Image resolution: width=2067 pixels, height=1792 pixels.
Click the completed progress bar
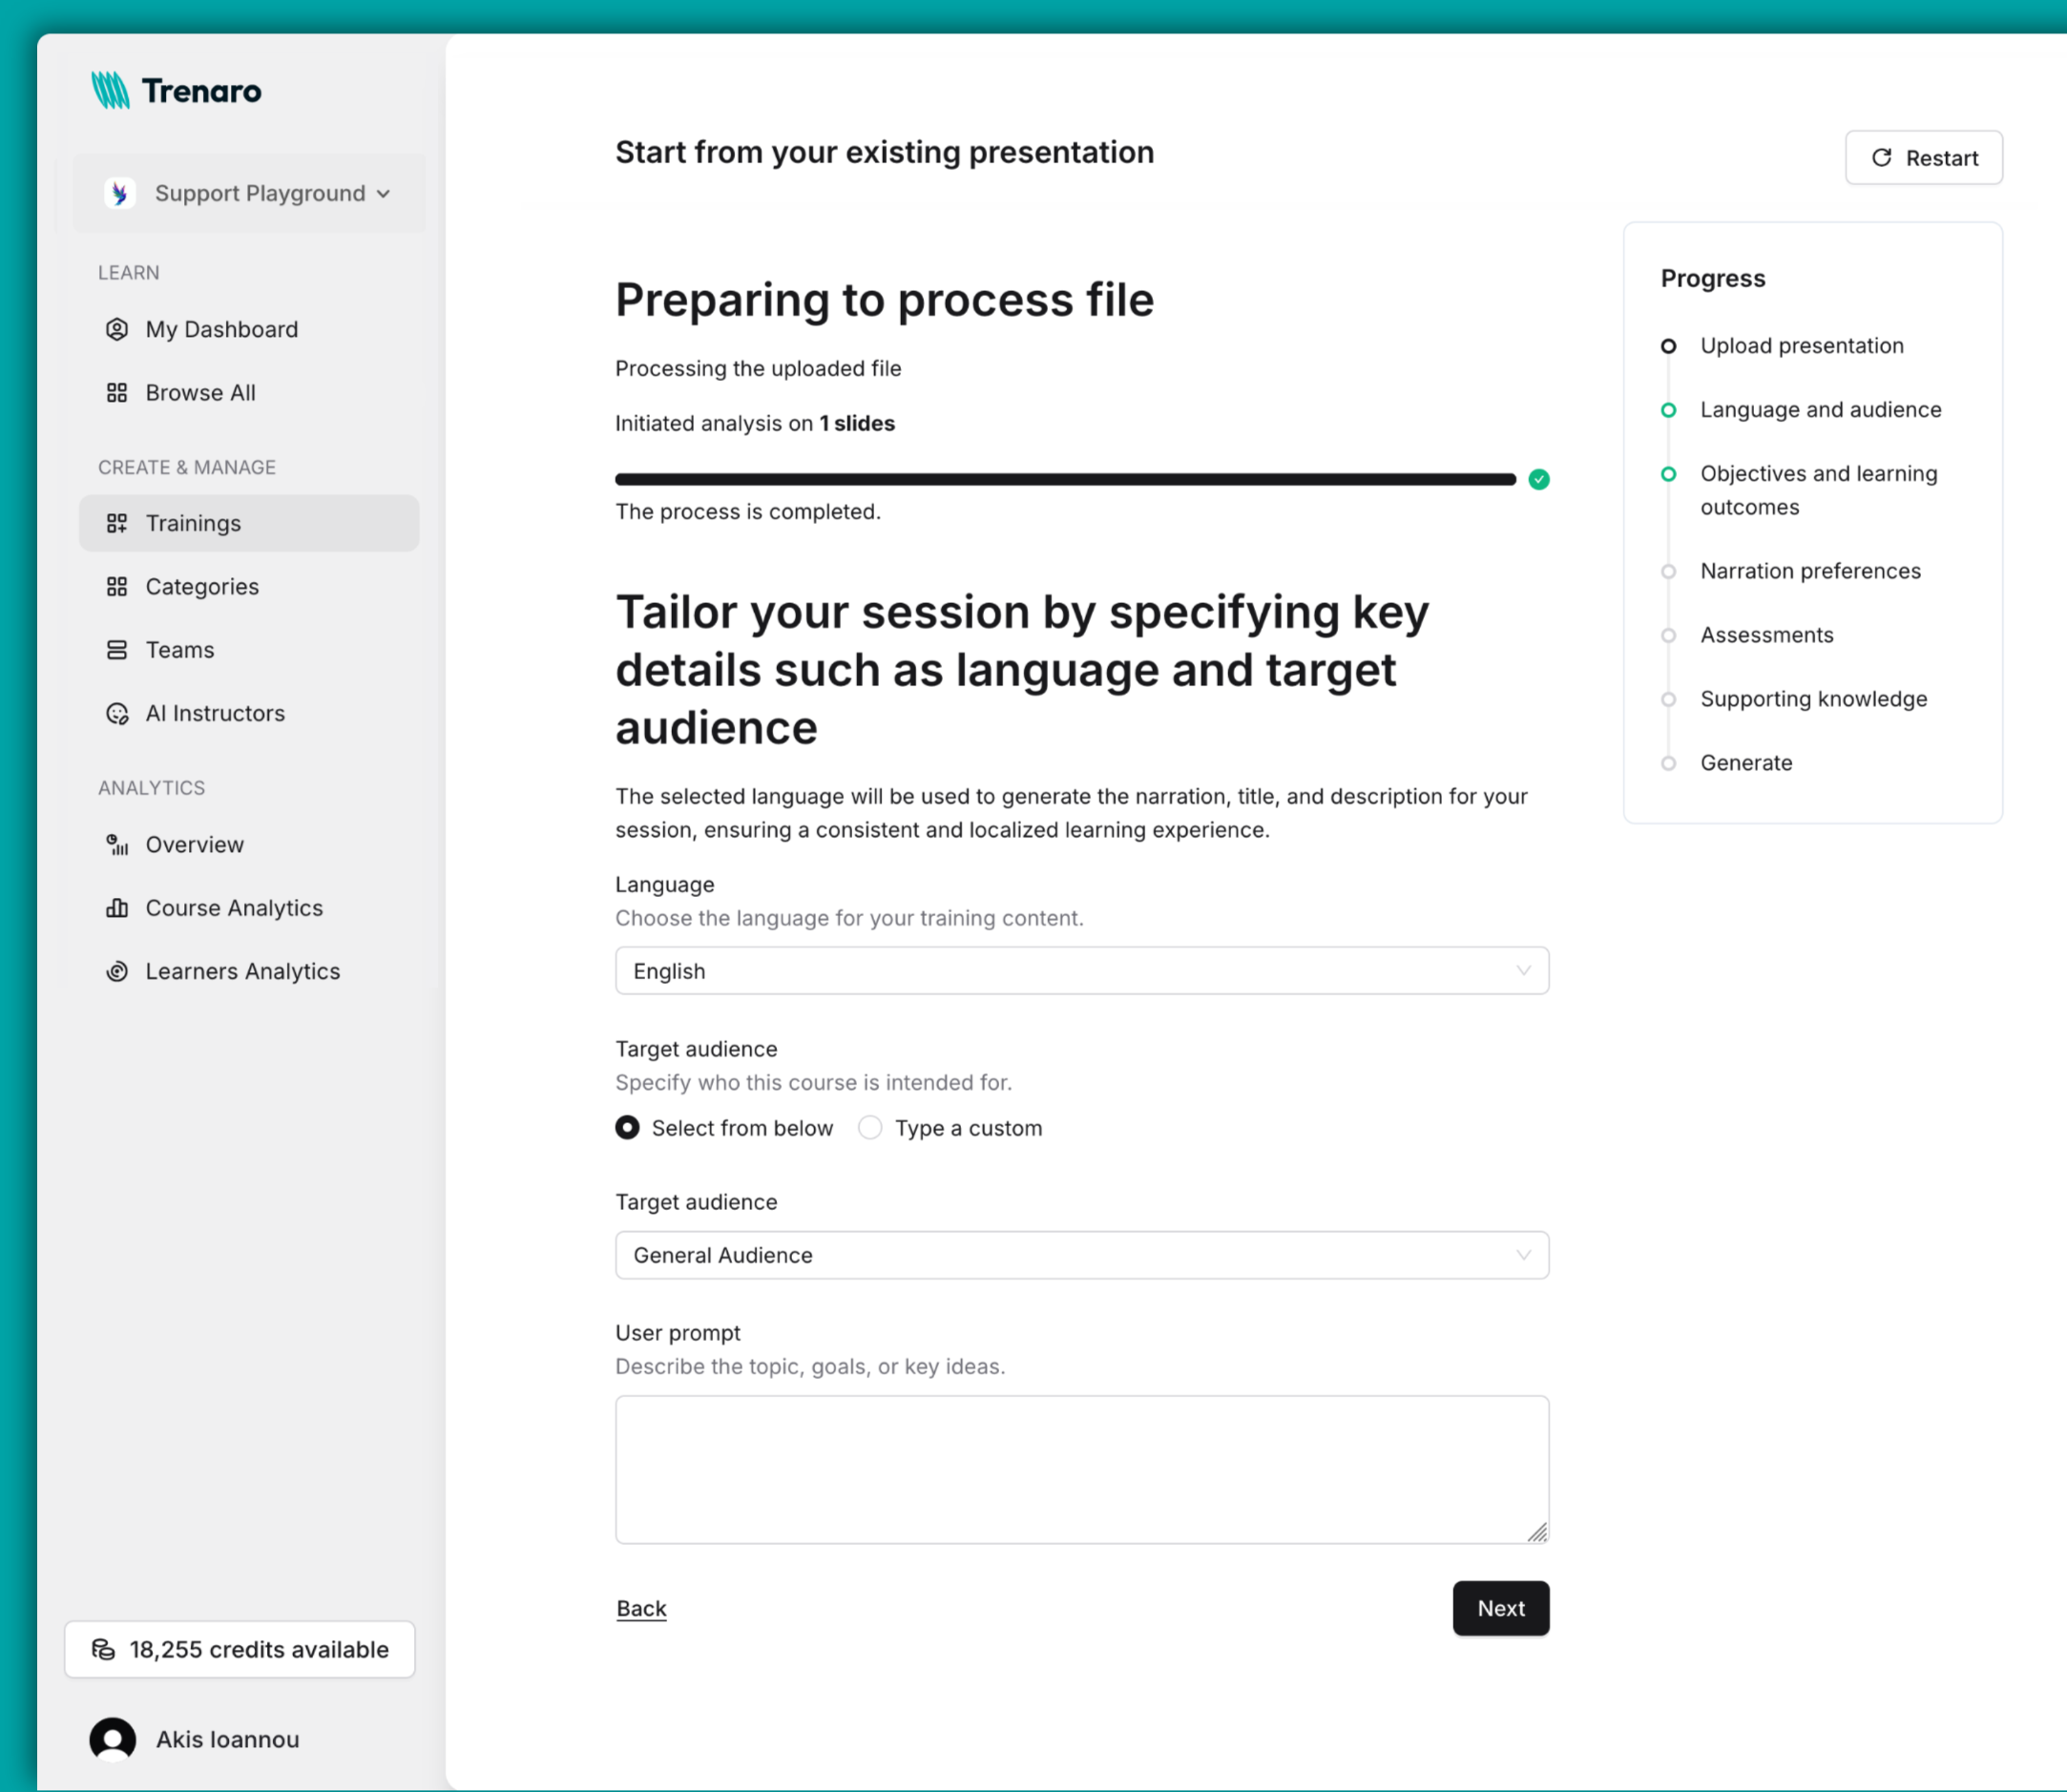coord(1065,479)
